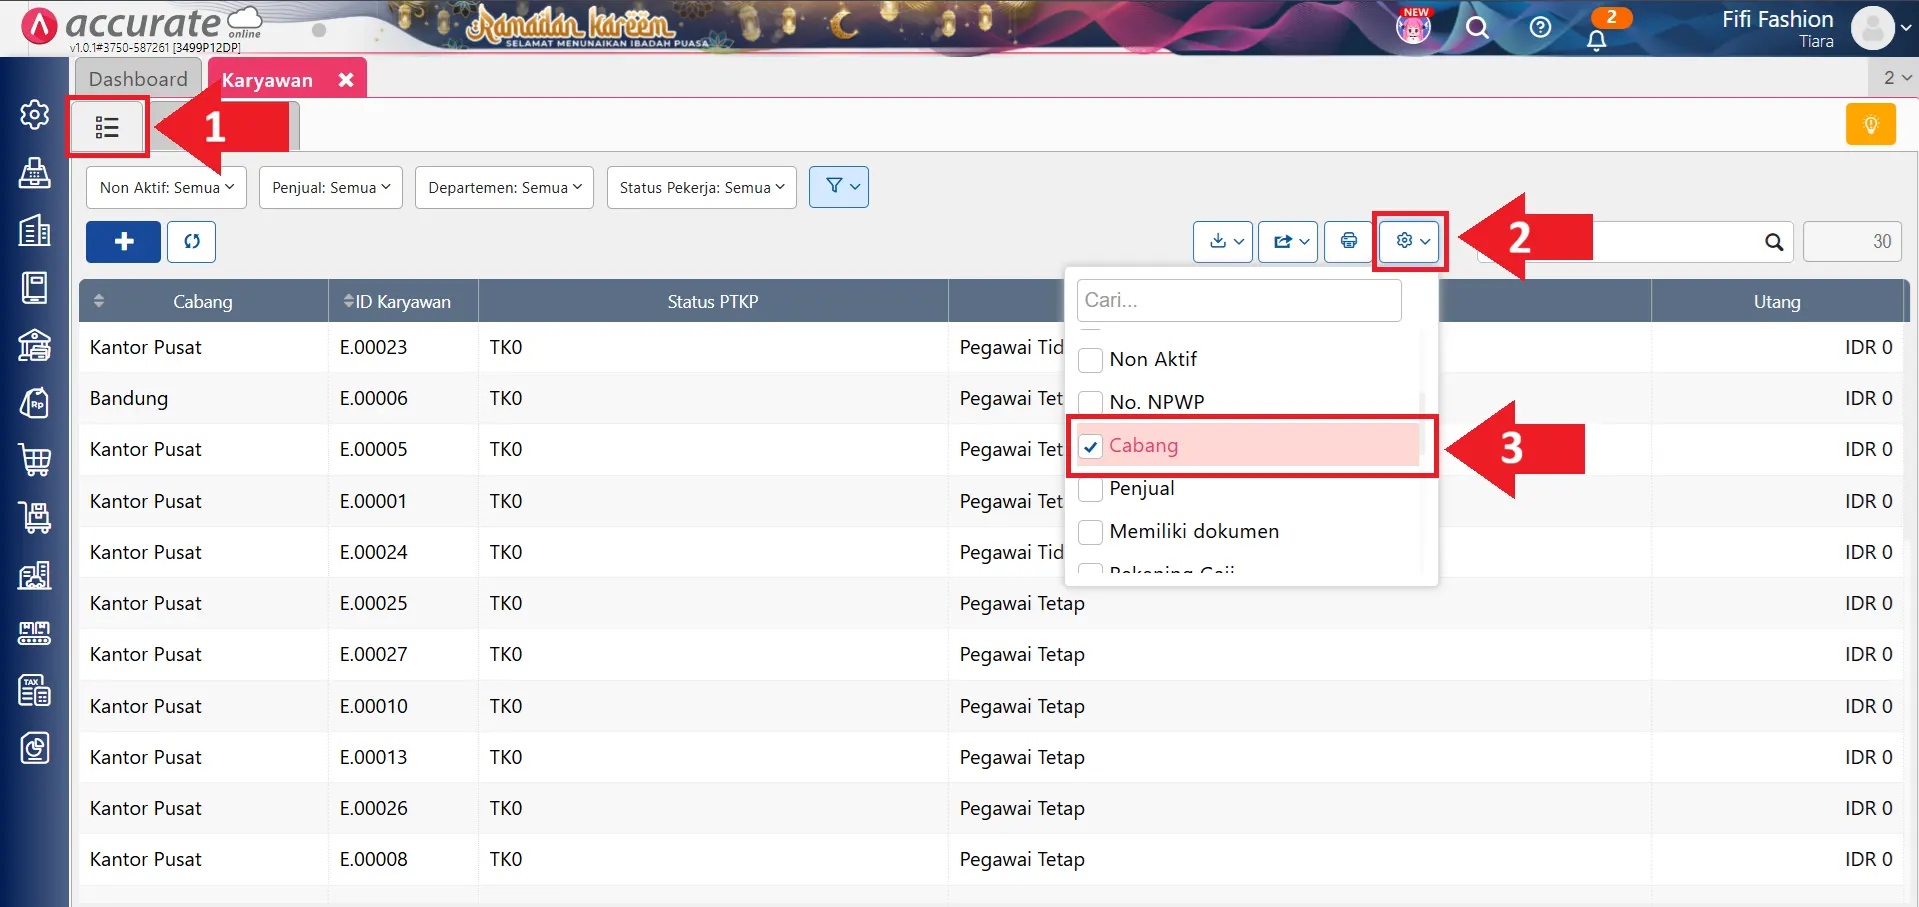Click the refresh list icon
The height and width of the screenshot is (907, 1919).
[192, 242]
